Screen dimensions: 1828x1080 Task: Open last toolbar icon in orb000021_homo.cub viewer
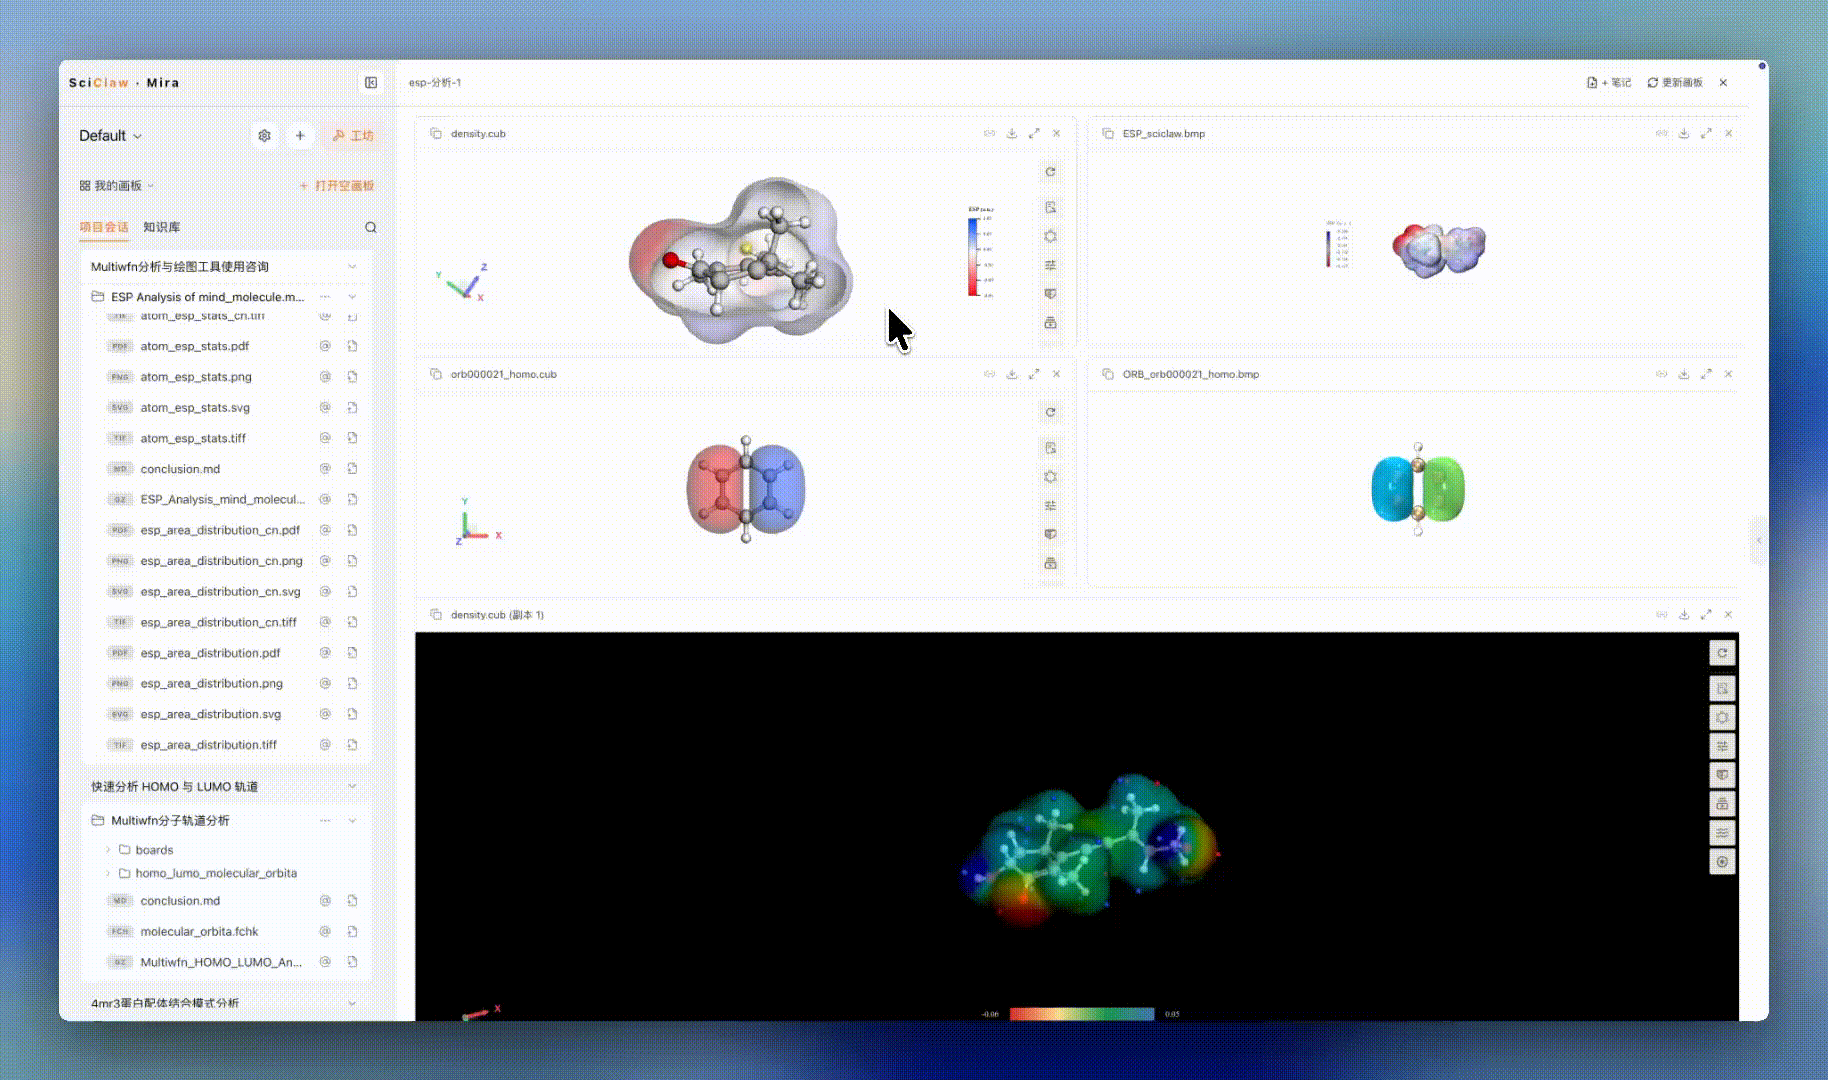coord(1050,563)
